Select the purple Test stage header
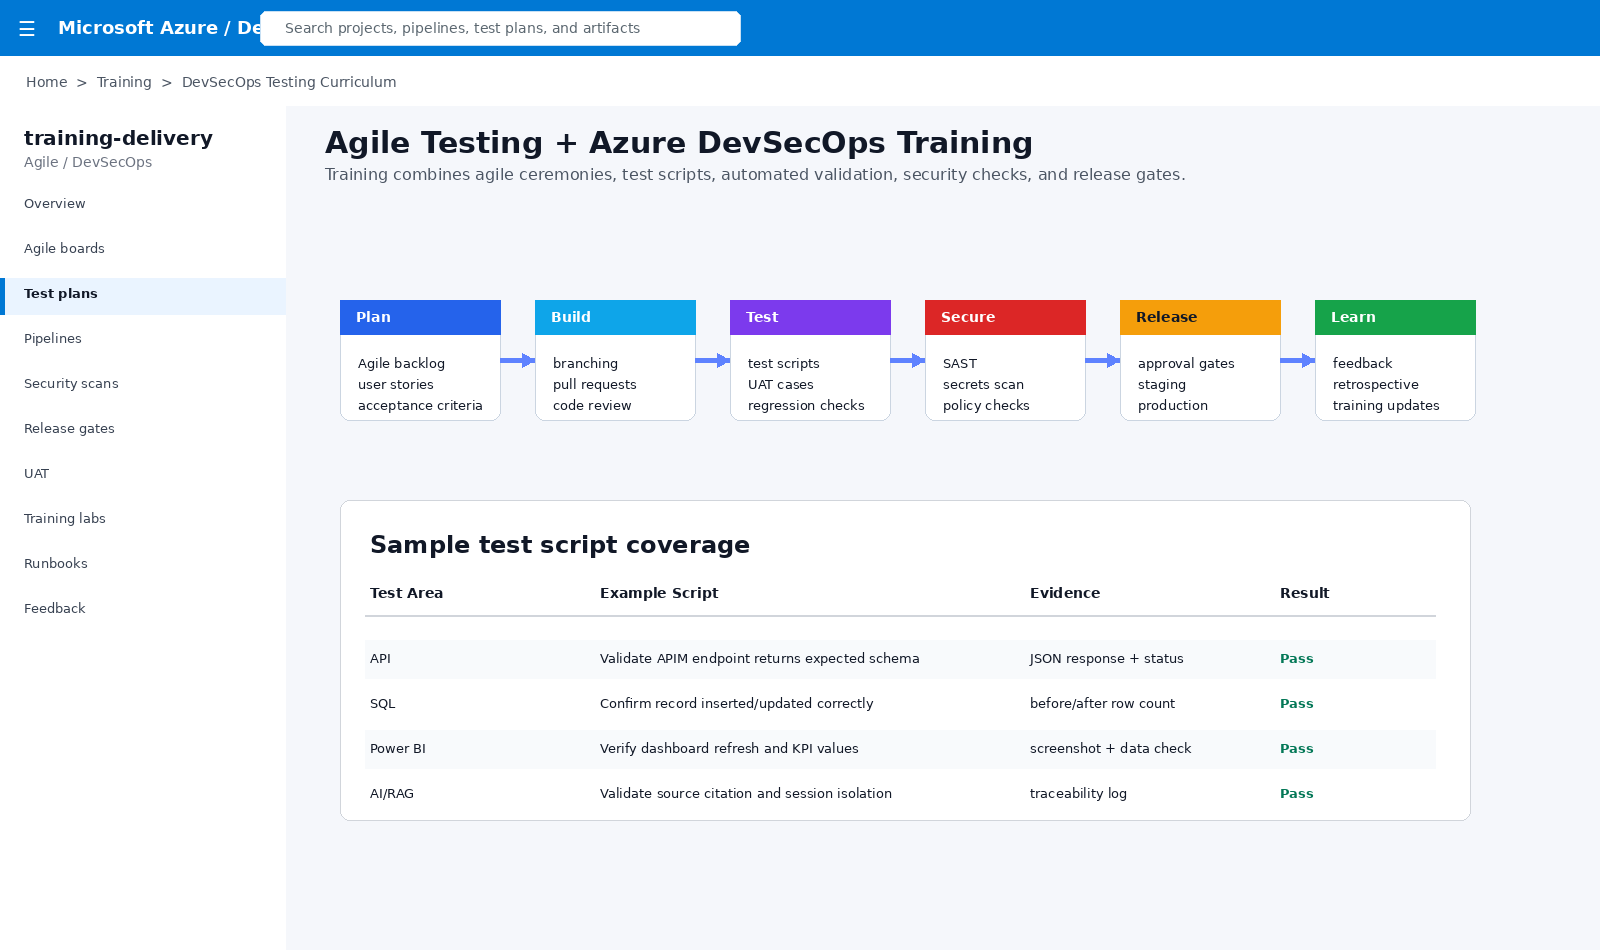Viewport: 1600px width, 950px height. [x=810, y=317]
